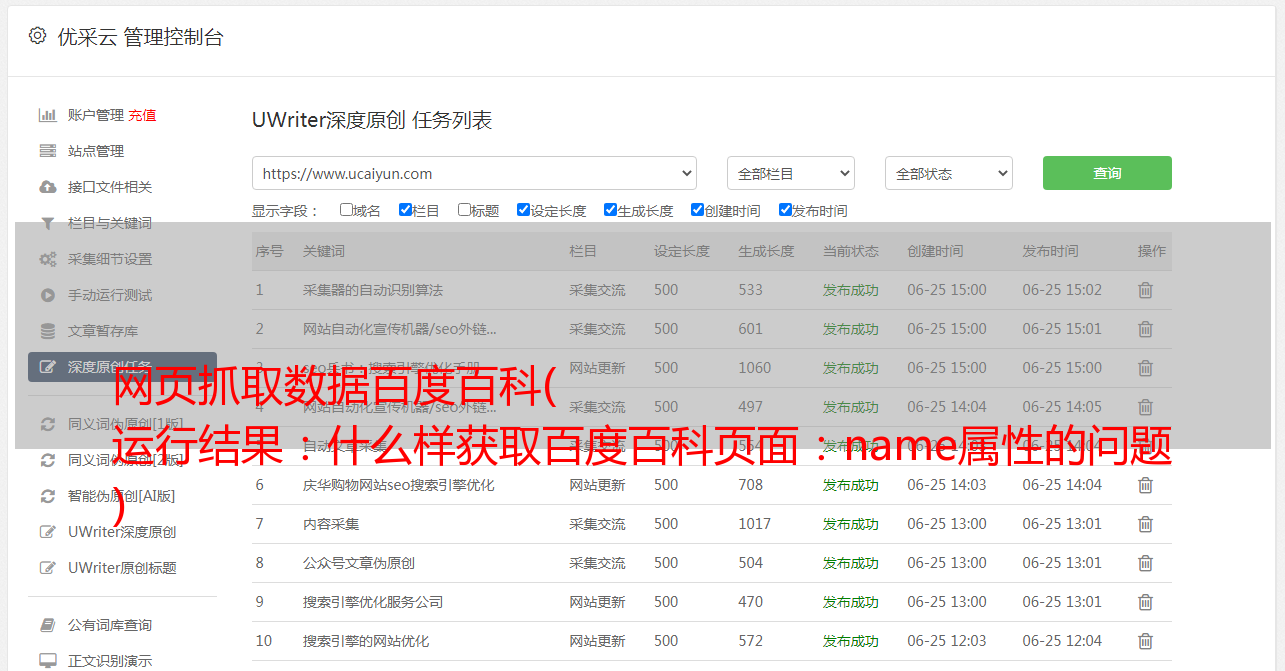Viewport: 1285px width, 671px height.
Task: Enable the 域名 field checkbox
Action: 346,210
